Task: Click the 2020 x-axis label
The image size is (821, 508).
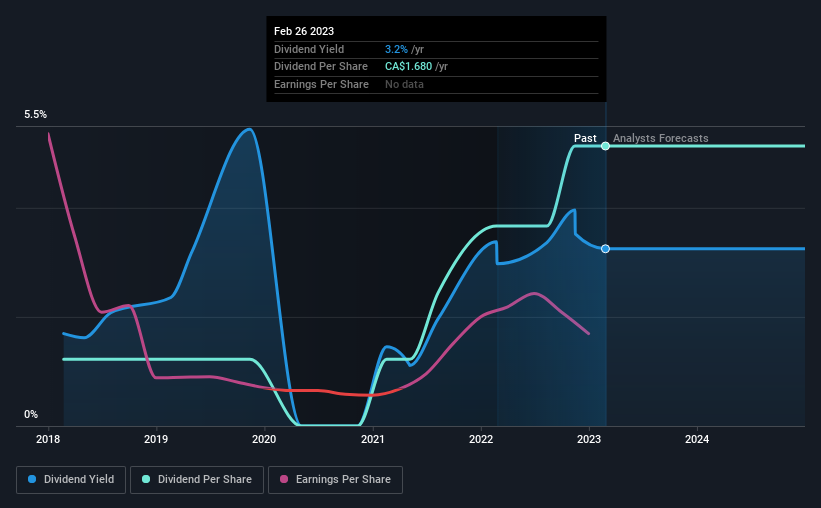Action: [x=264, y=439]
